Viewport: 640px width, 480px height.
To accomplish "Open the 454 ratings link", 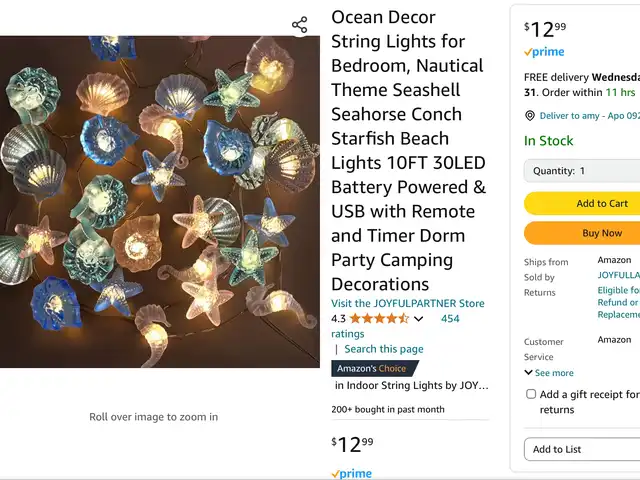I will [x=450, y=319].
